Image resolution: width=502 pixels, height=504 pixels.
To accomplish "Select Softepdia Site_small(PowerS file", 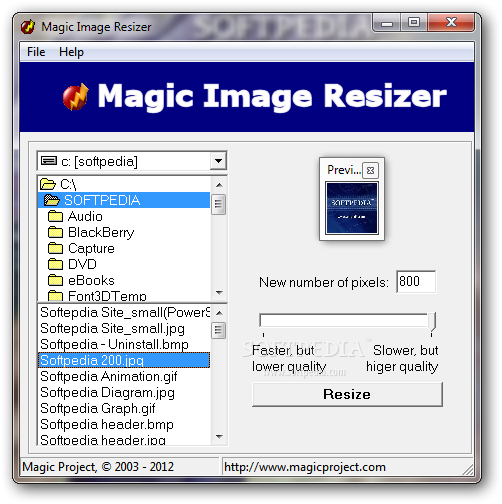I will (124, 313).
